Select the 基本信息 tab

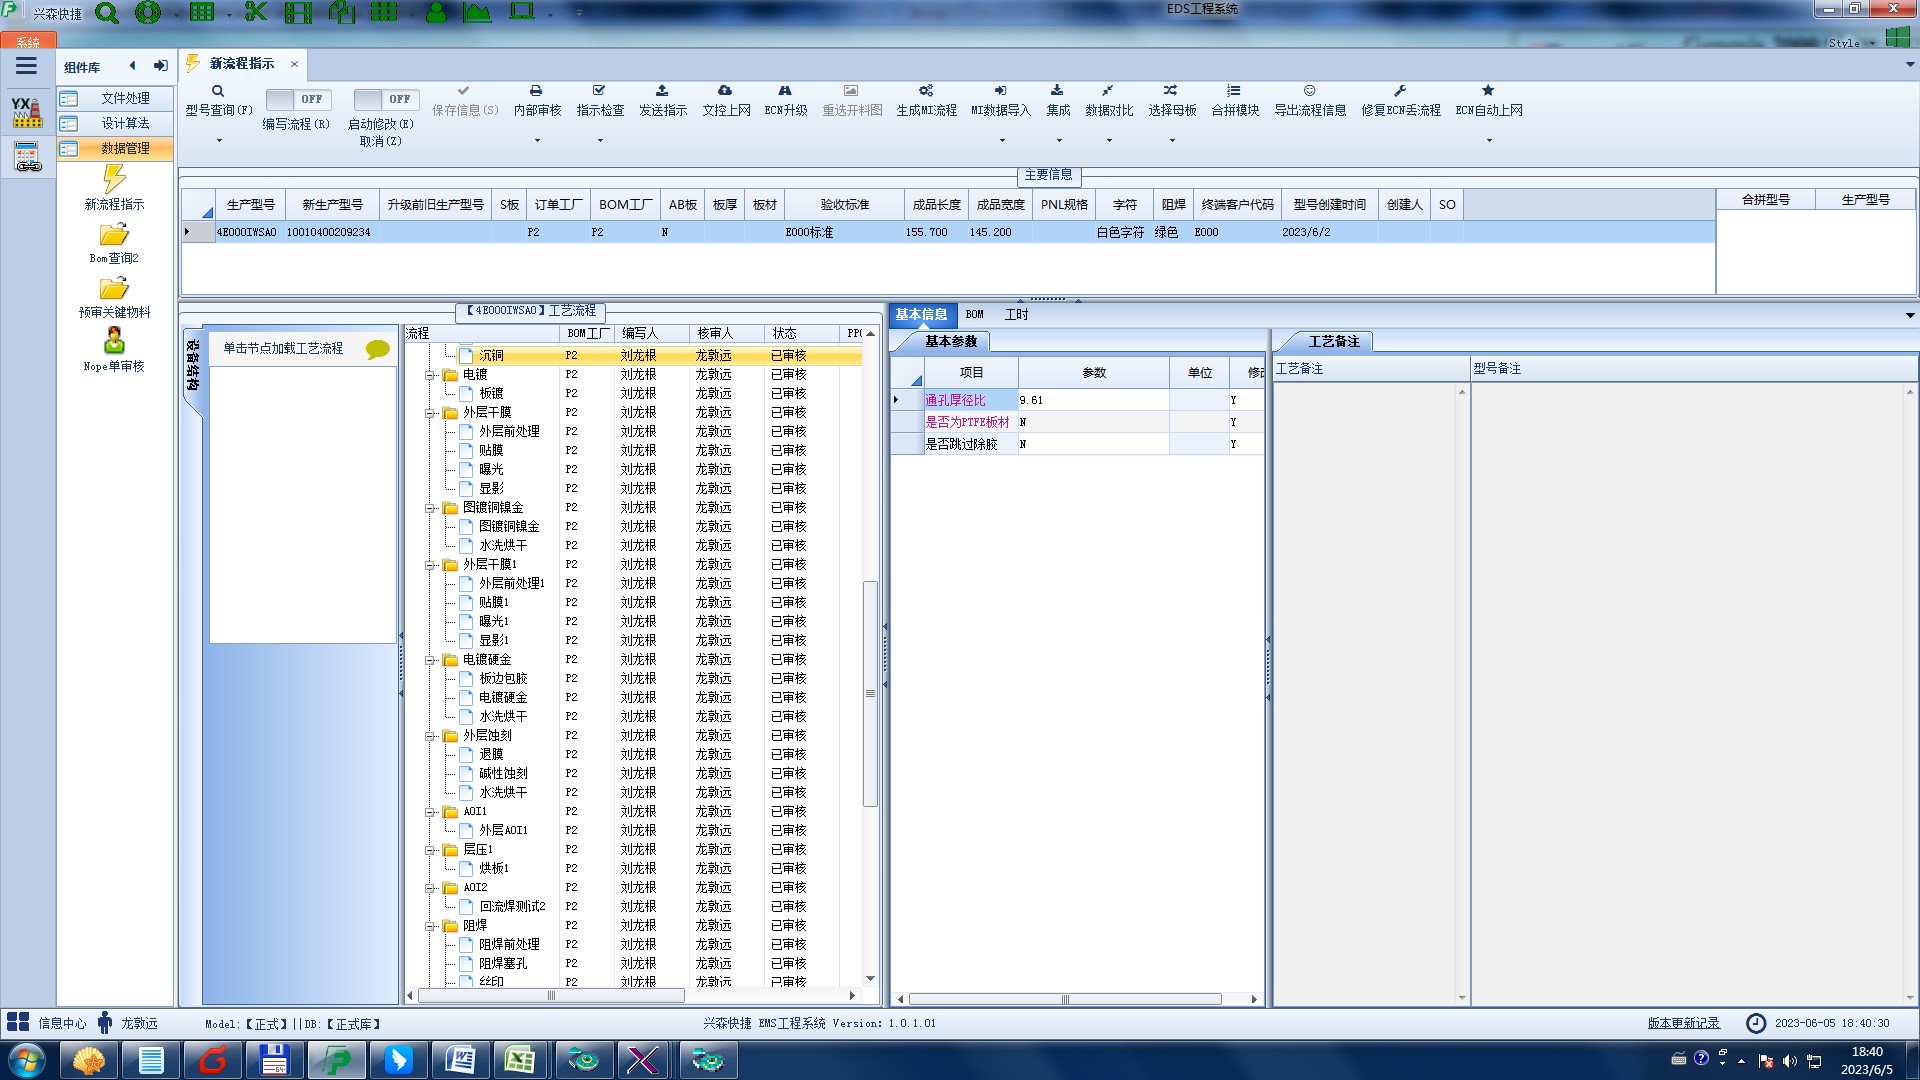click(921, 315)
